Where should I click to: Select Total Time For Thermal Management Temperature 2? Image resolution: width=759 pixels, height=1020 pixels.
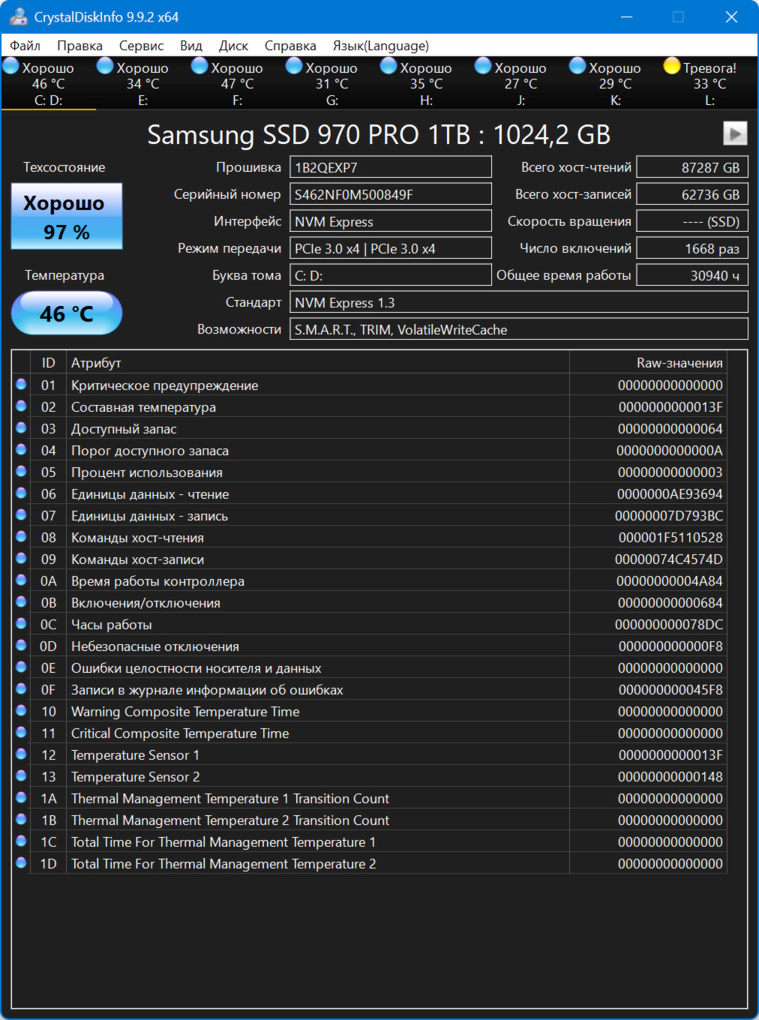point(369,864)
